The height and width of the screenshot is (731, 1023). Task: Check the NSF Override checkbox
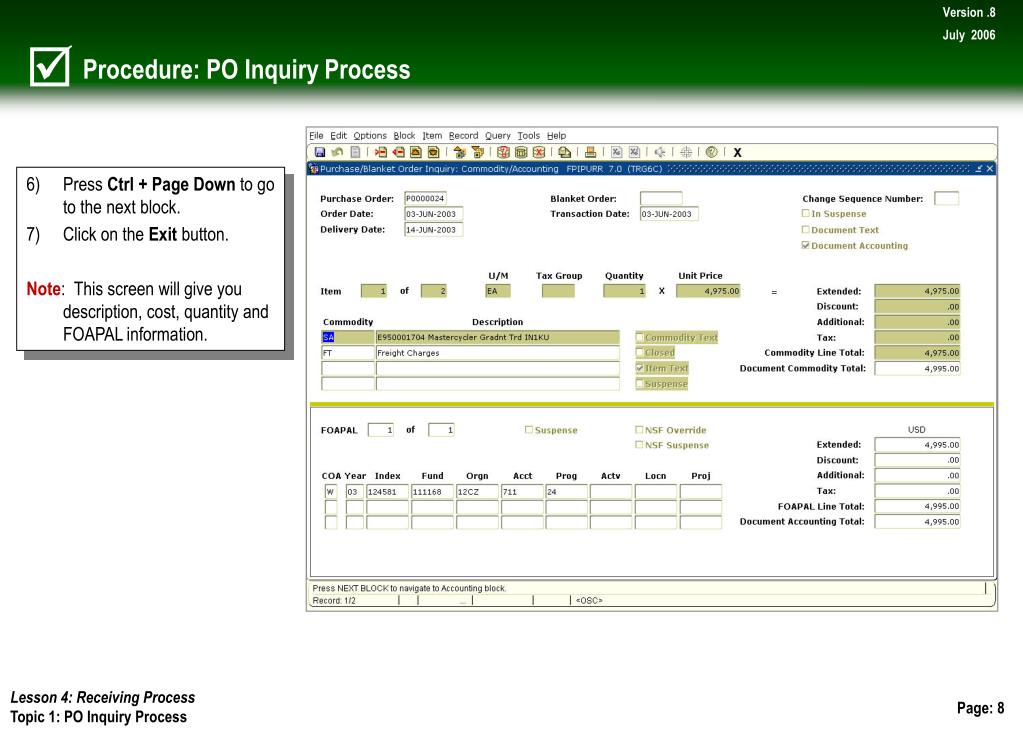pos(640,430)
